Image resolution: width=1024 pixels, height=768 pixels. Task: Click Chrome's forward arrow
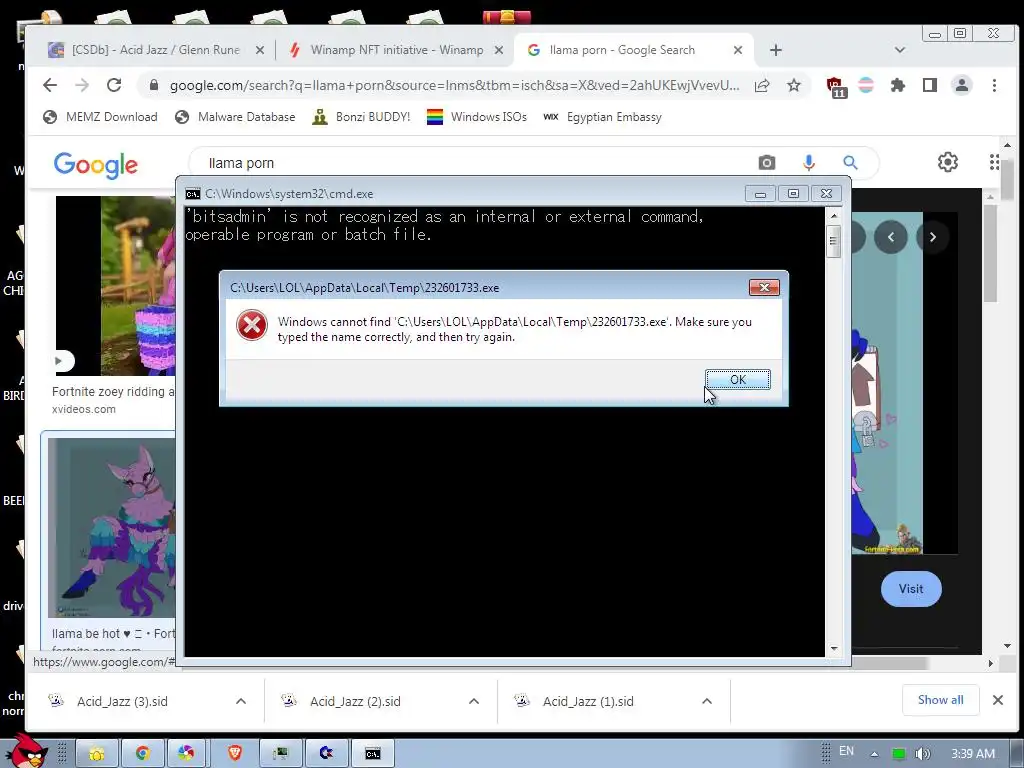(82, 85)
